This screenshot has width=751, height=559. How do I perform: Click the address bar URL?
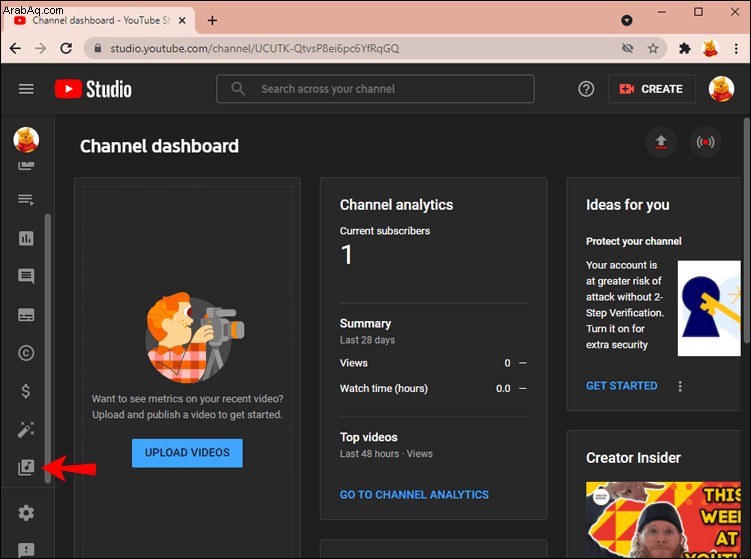(254, 48)
